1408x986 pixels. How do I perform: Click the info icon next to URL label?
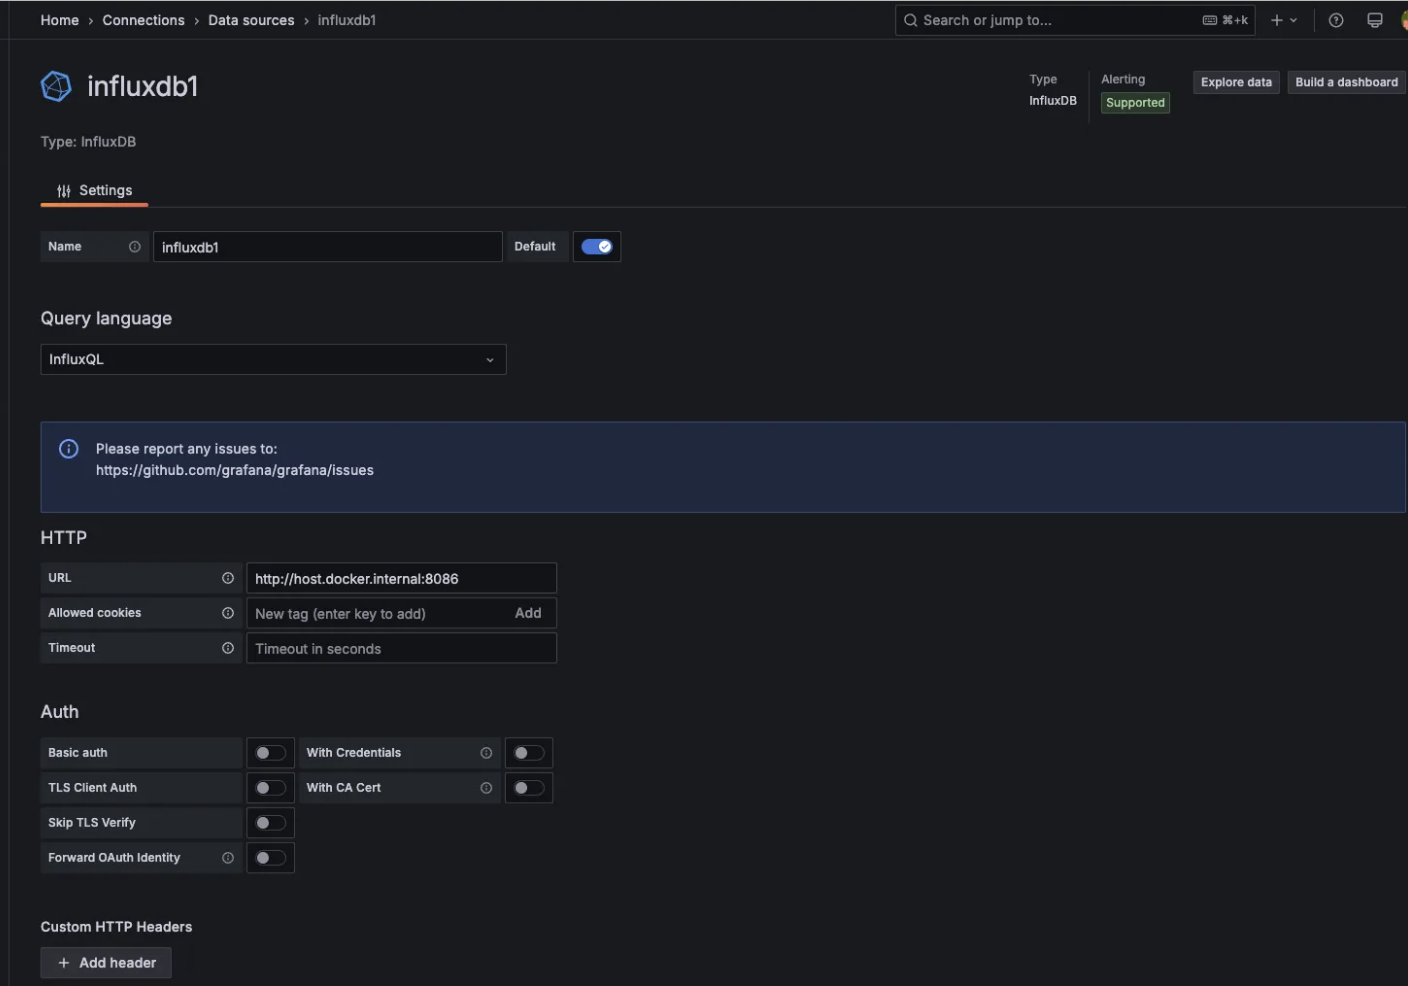(x=228, y=578)
